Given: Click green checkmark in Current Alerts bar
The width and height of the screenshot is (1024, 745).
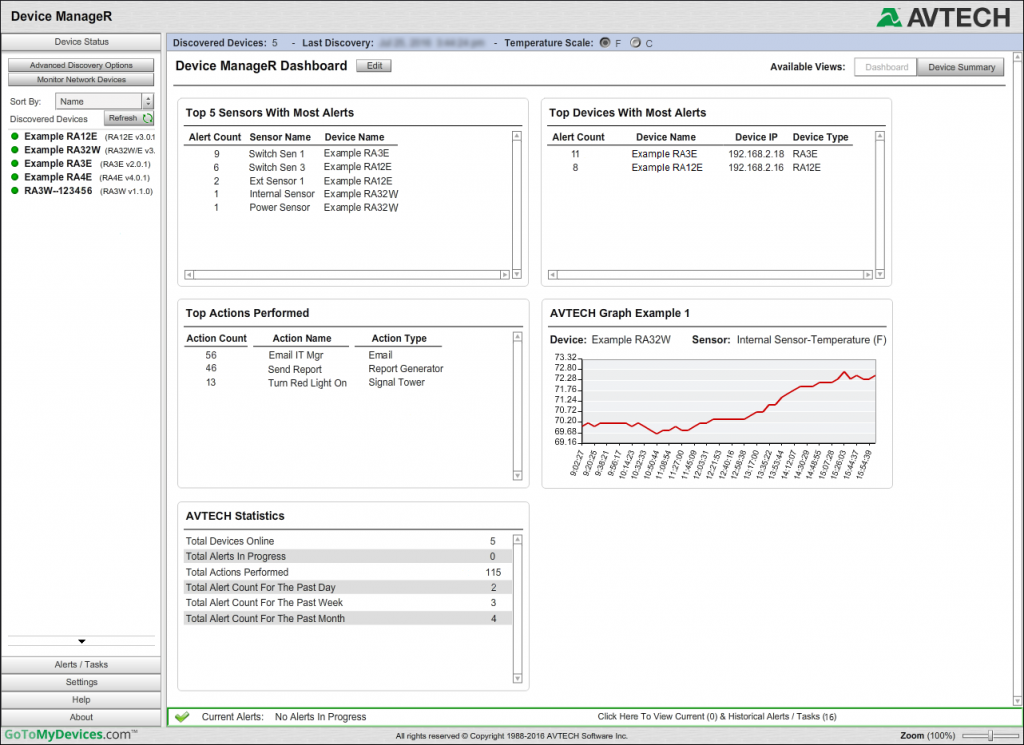Looking at the screenshot, I should coord(183,717).
